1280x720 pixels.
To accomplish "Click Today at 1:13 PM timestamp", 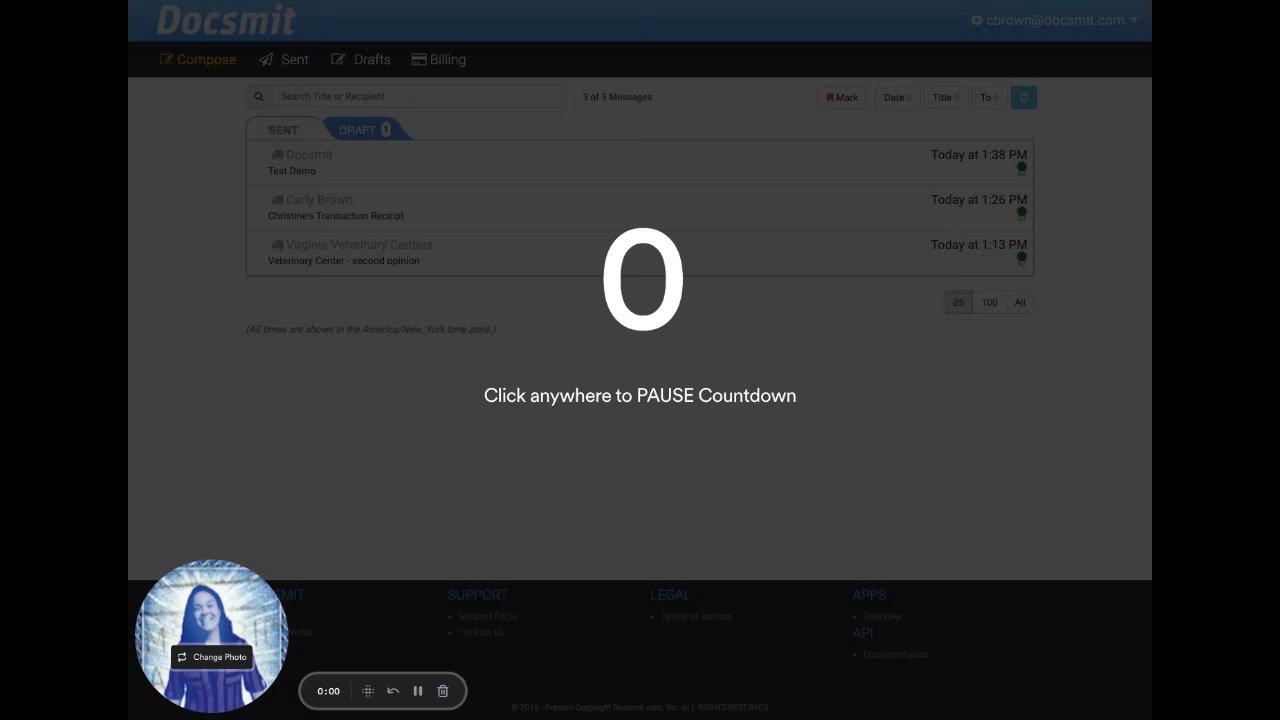I will (978, 245).
